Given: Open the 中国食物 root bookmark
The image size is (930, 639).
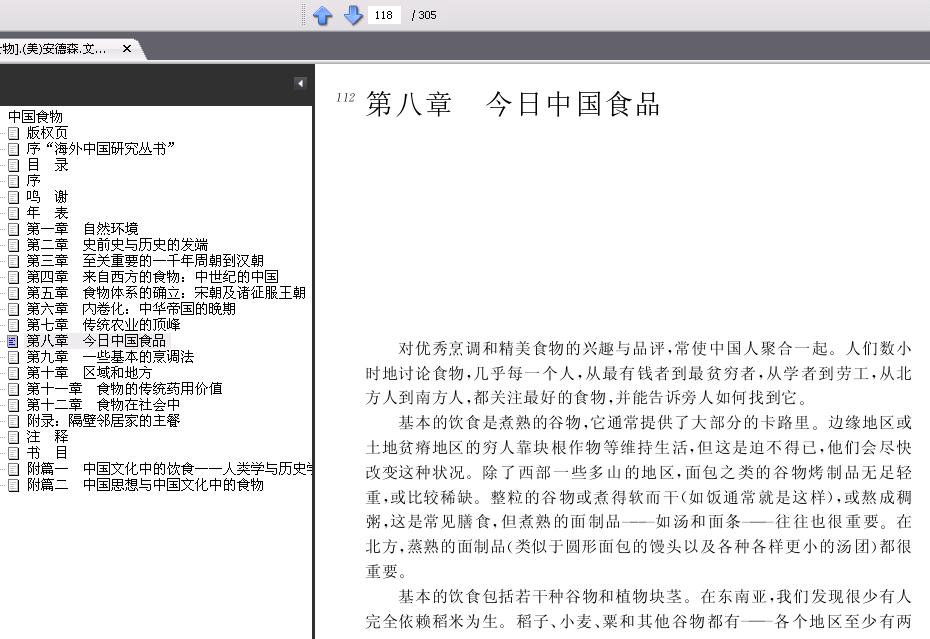Looking at the screenshot, I should click(x=35, y=116).
